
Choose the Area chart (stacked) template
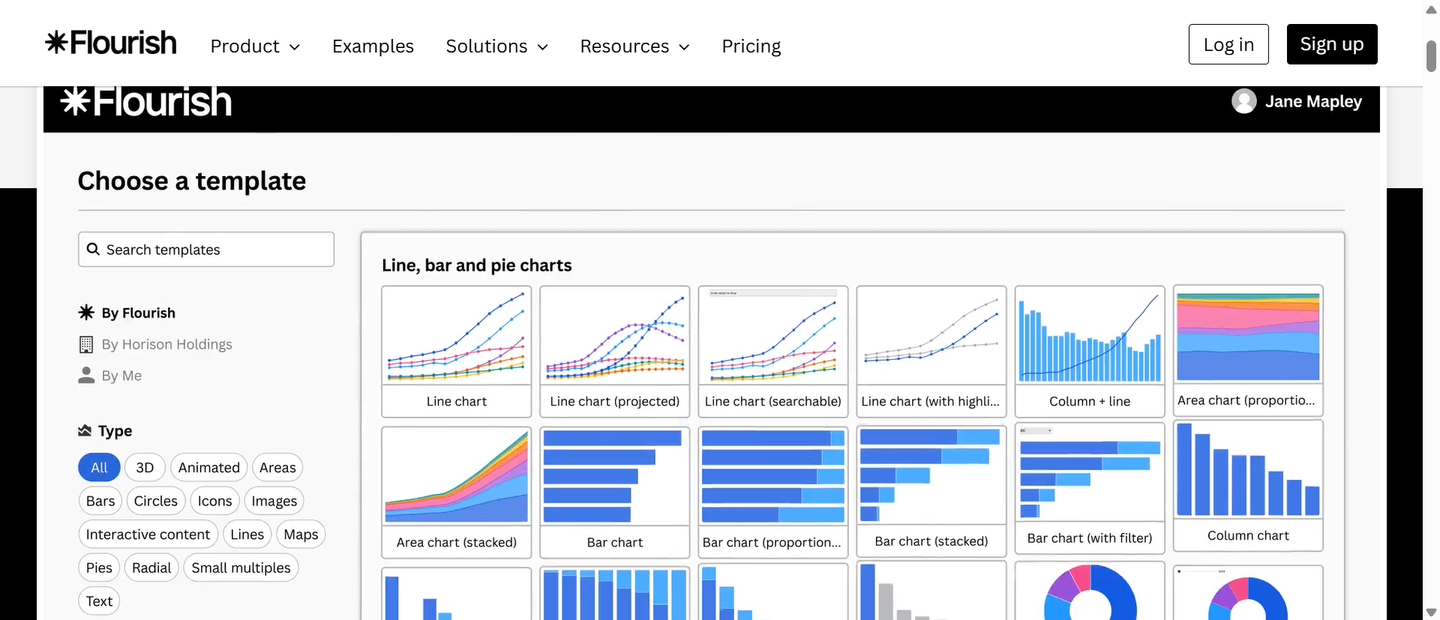(457, 492)
